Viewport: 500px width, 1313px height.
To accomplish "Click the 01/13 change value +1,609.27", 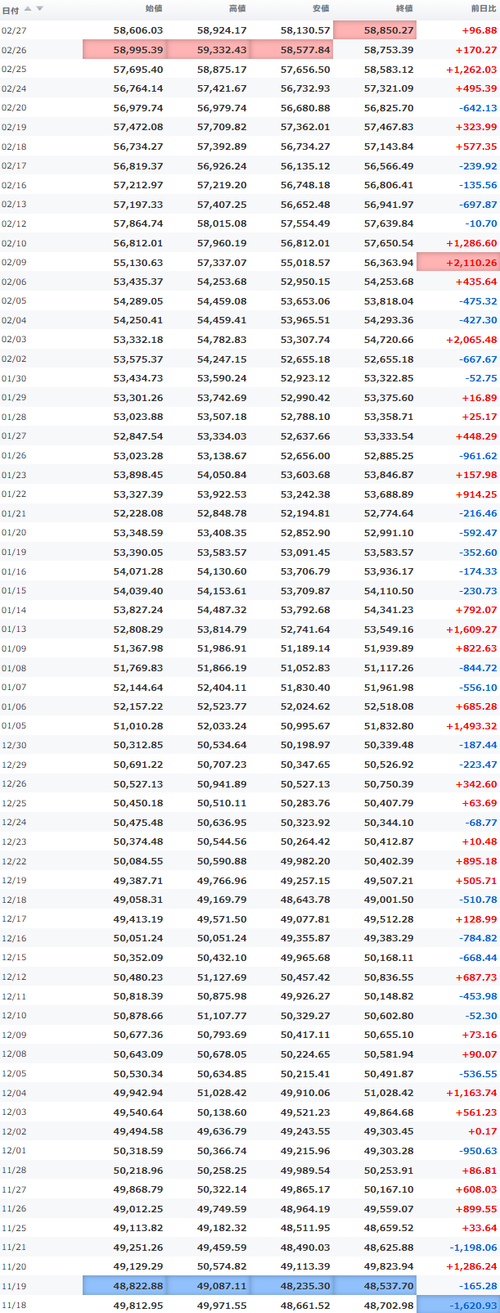I will tap(469, 630).
